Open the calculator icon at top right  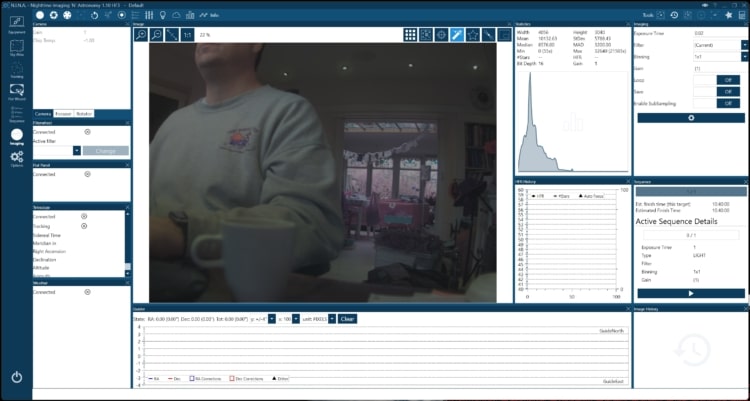tap(742, 15)
